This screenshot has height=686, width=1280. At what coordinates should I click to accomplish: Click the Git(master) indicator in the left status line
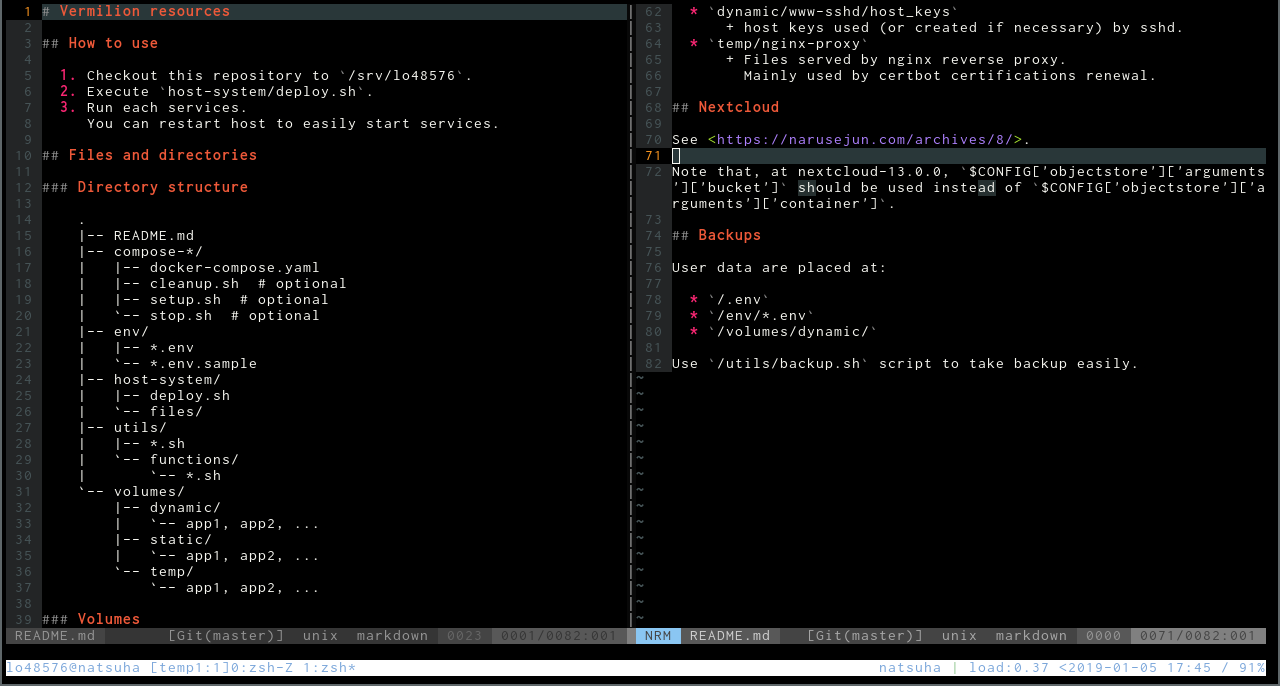[x=226, y=636]
